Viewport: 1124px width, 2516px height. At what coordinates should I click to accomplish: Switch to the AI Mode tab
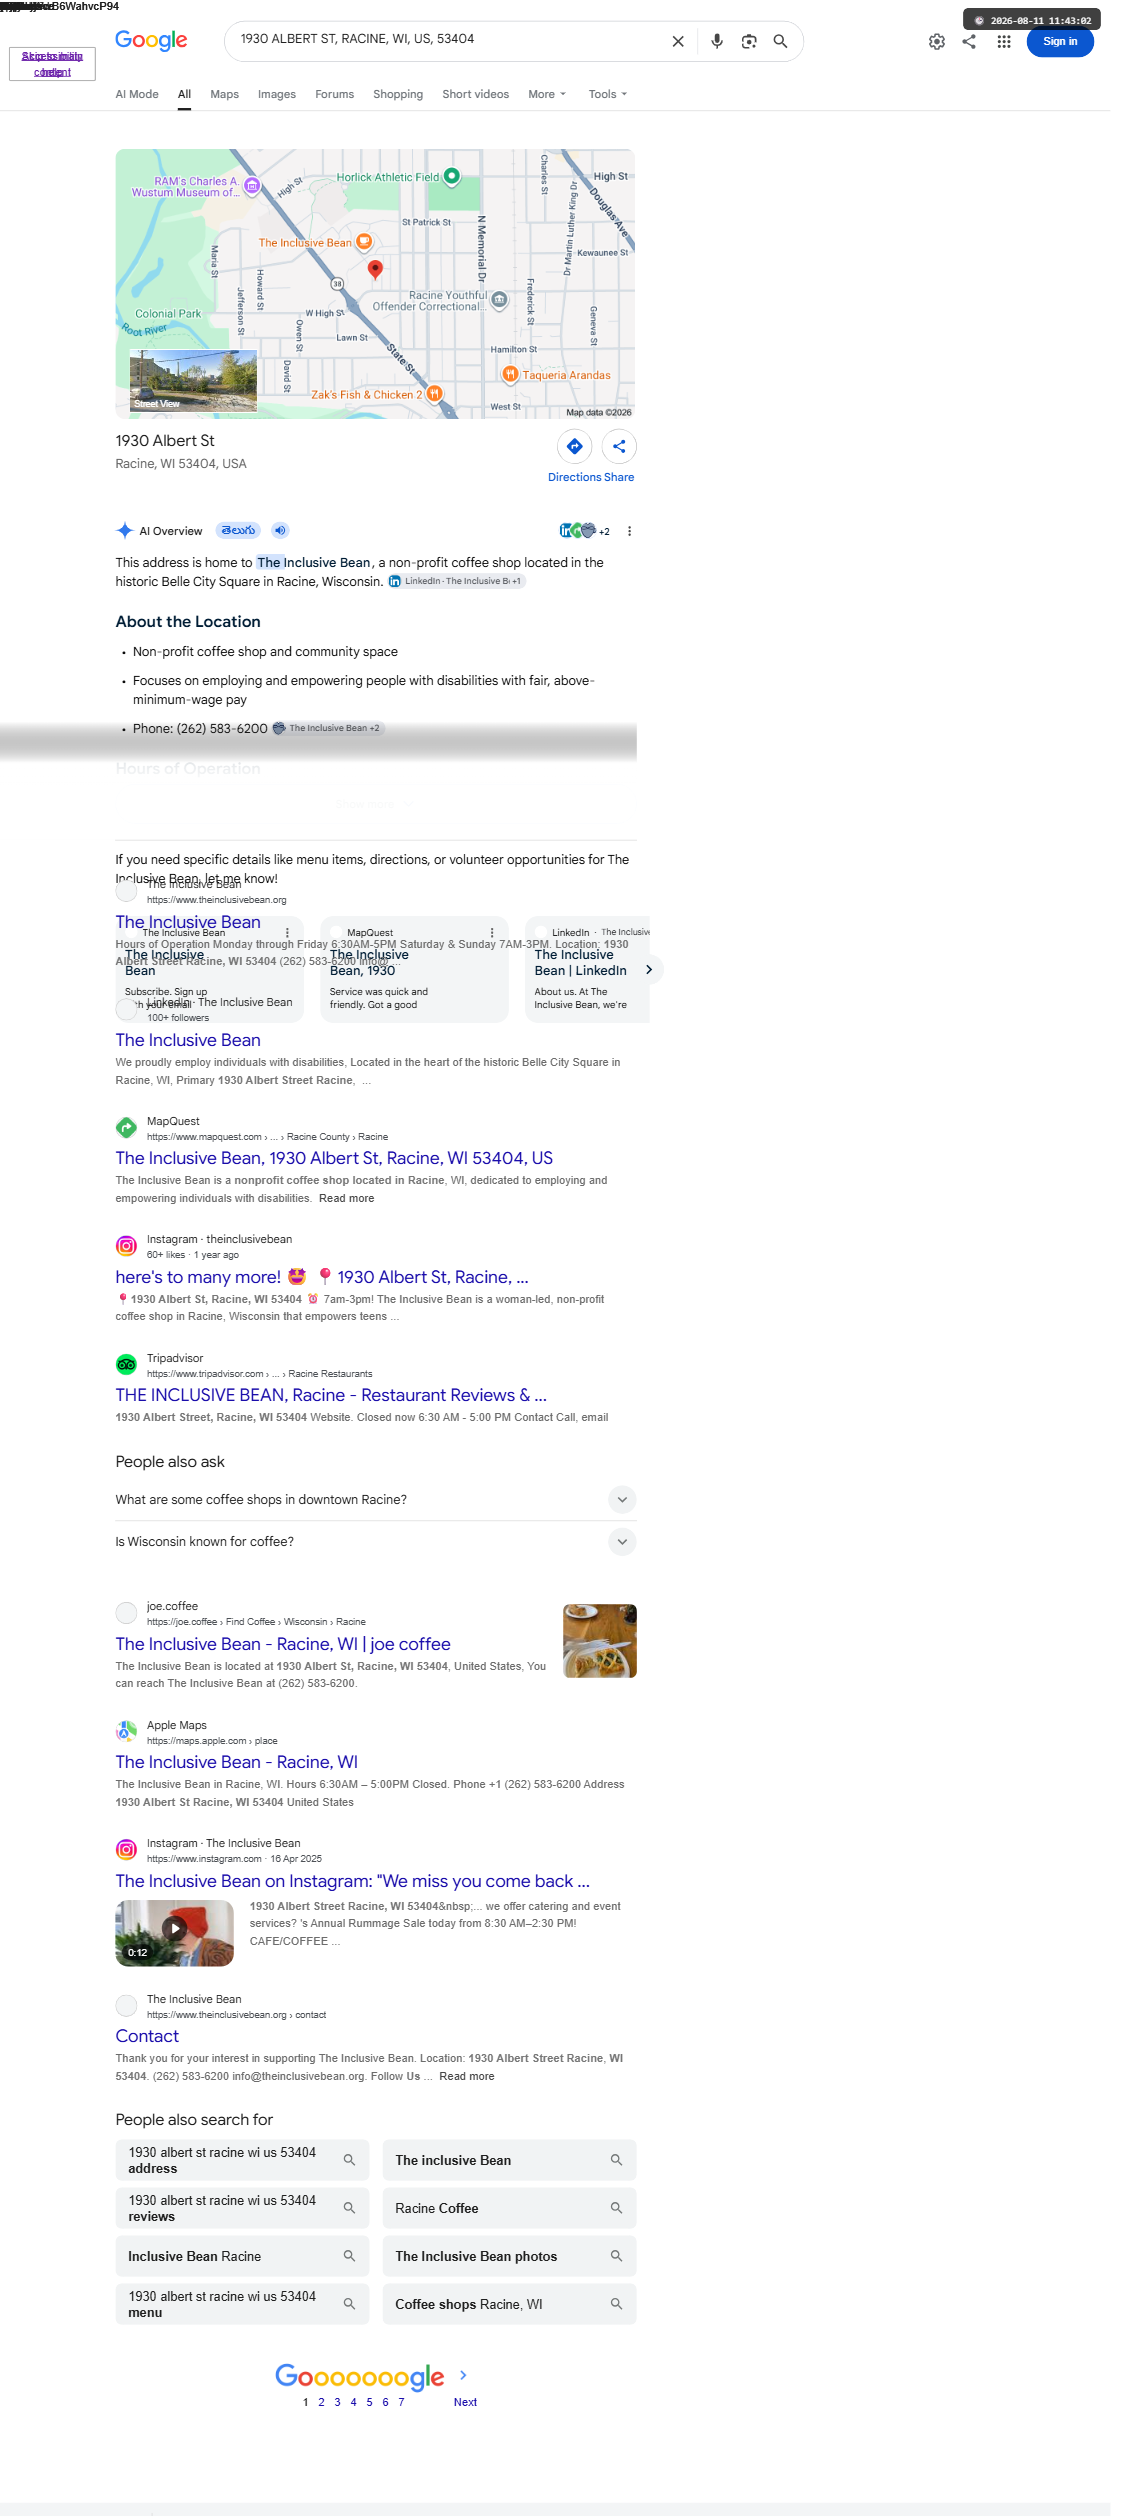137,94
